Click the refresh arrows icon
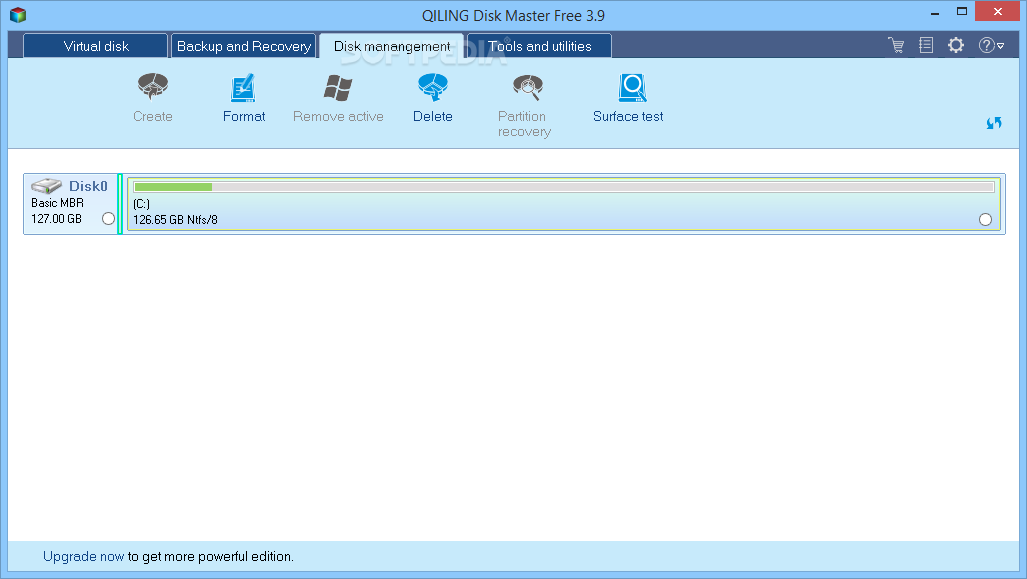This screenshot has height=579, width=1027. click(994, 122)
